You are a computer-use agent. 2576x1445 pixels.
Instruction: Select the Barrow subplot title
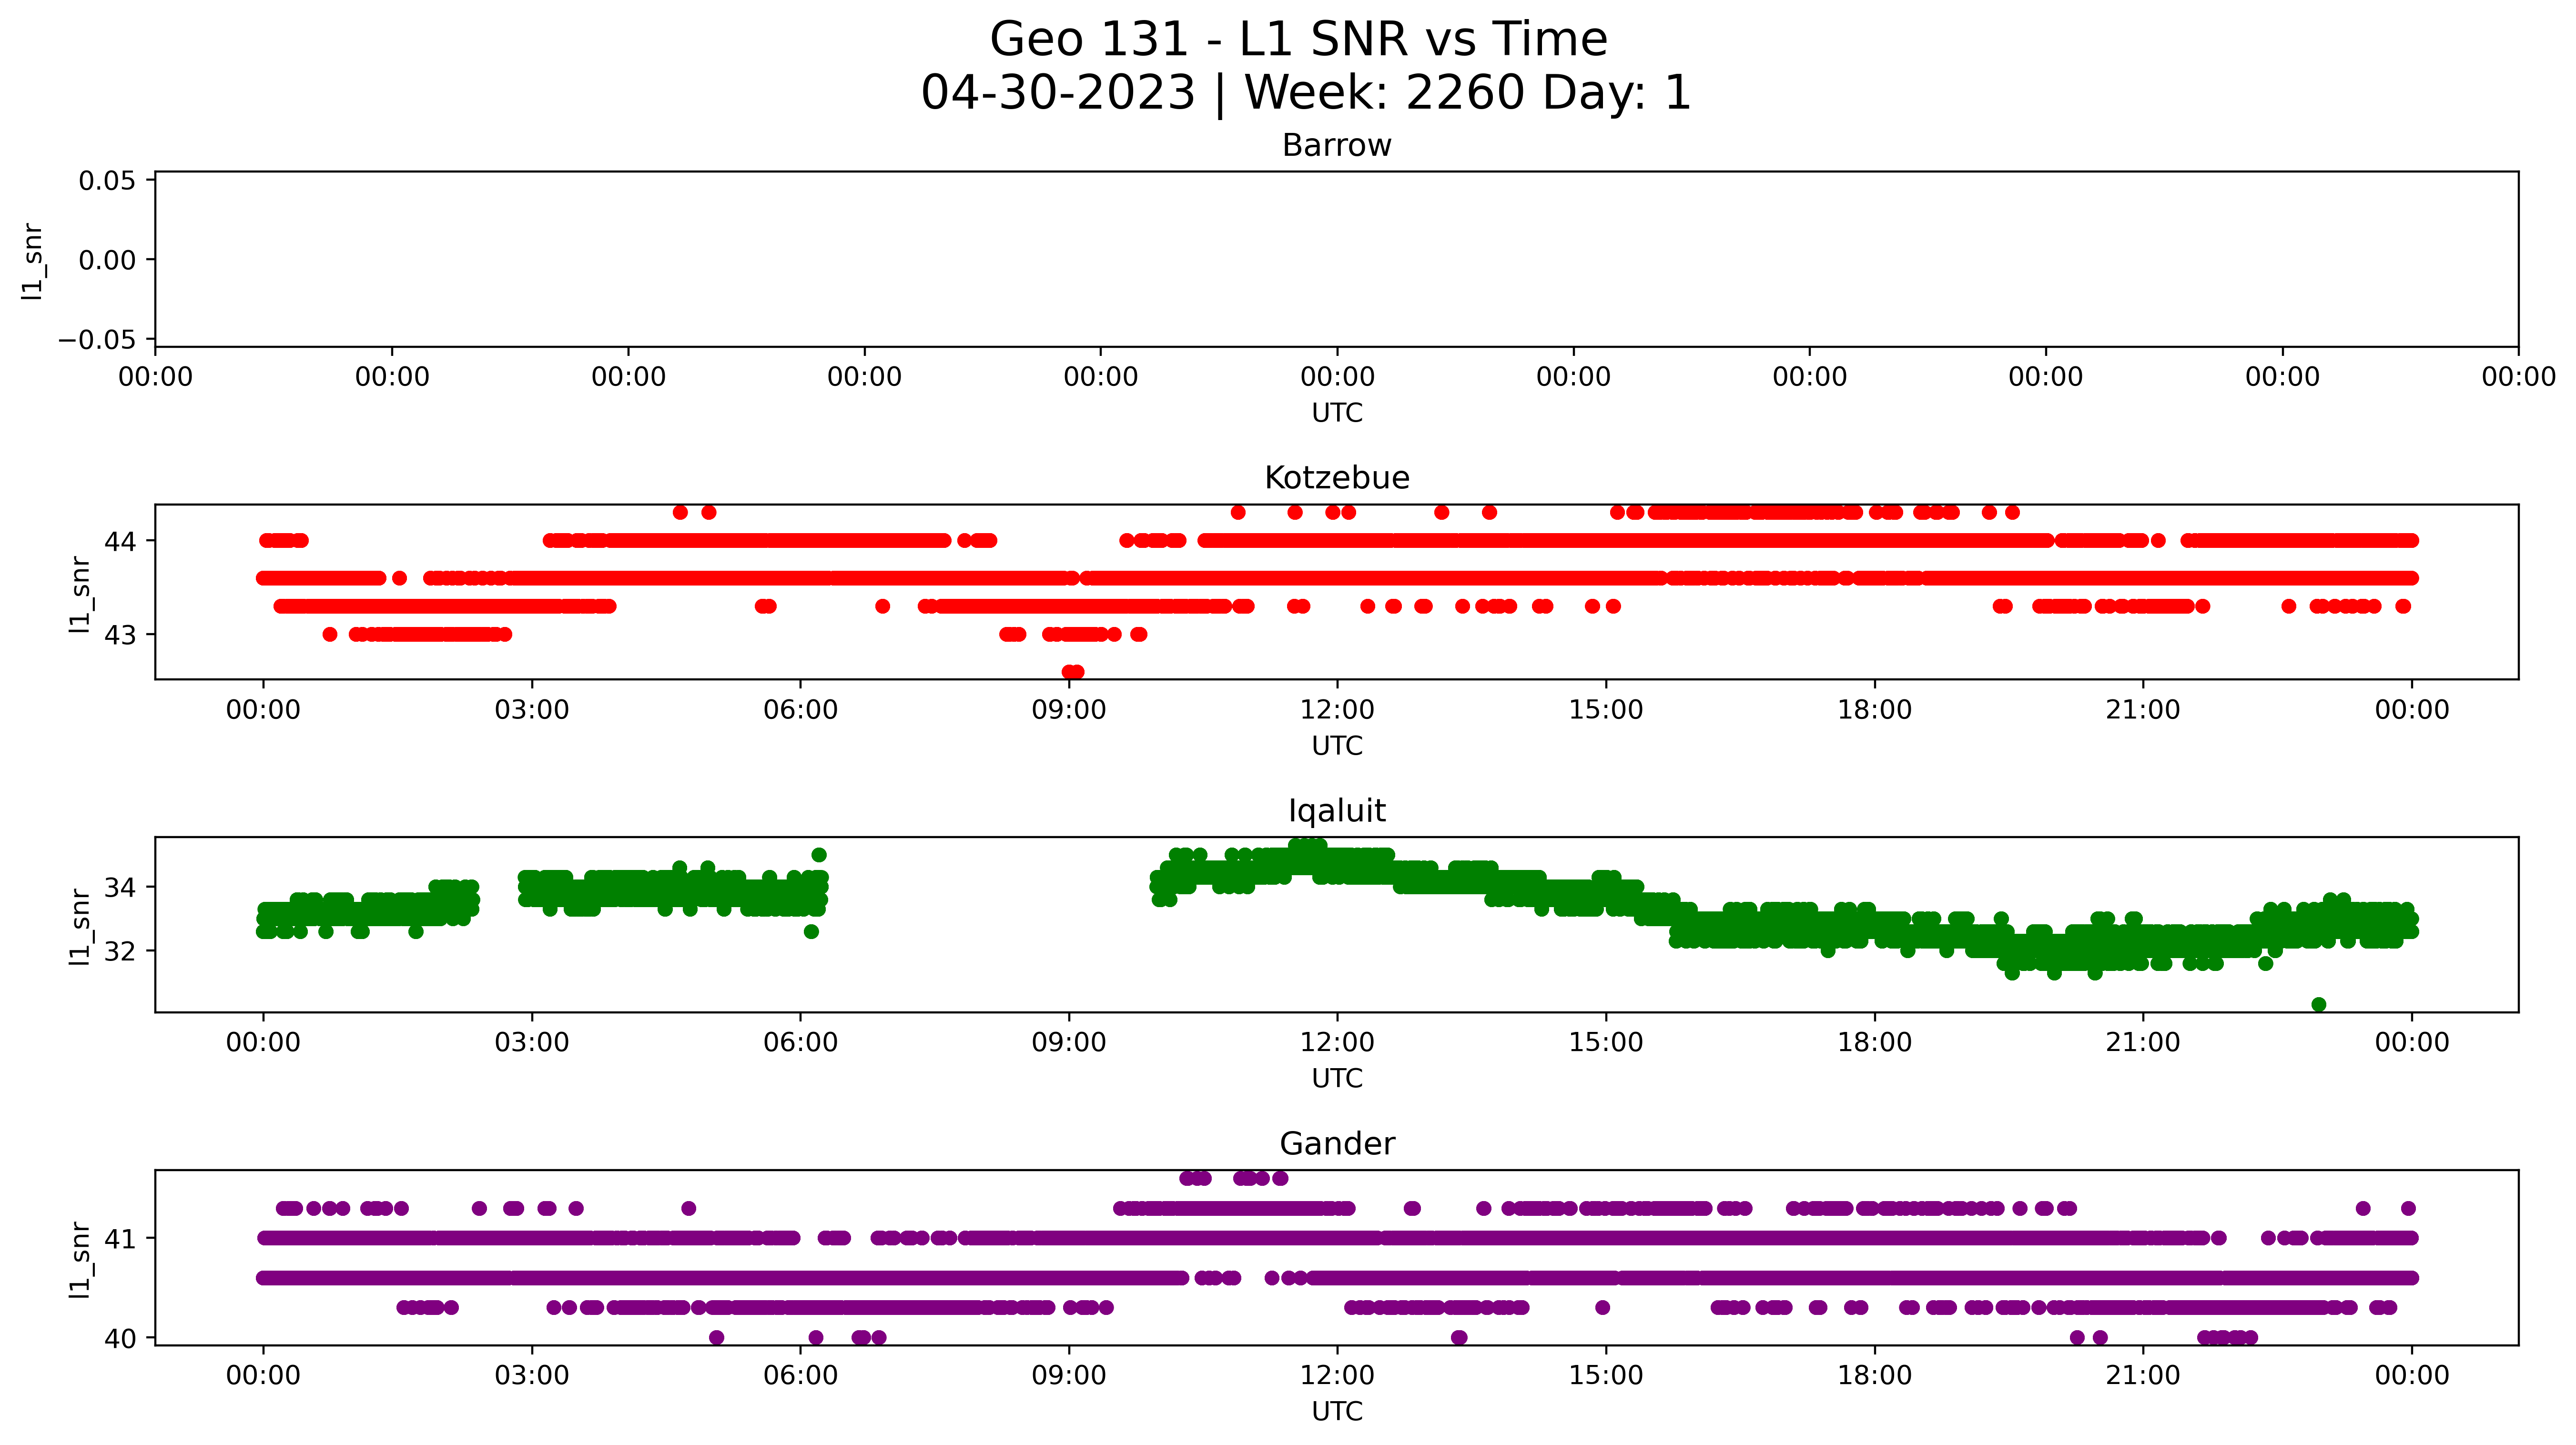(1336, 145)
